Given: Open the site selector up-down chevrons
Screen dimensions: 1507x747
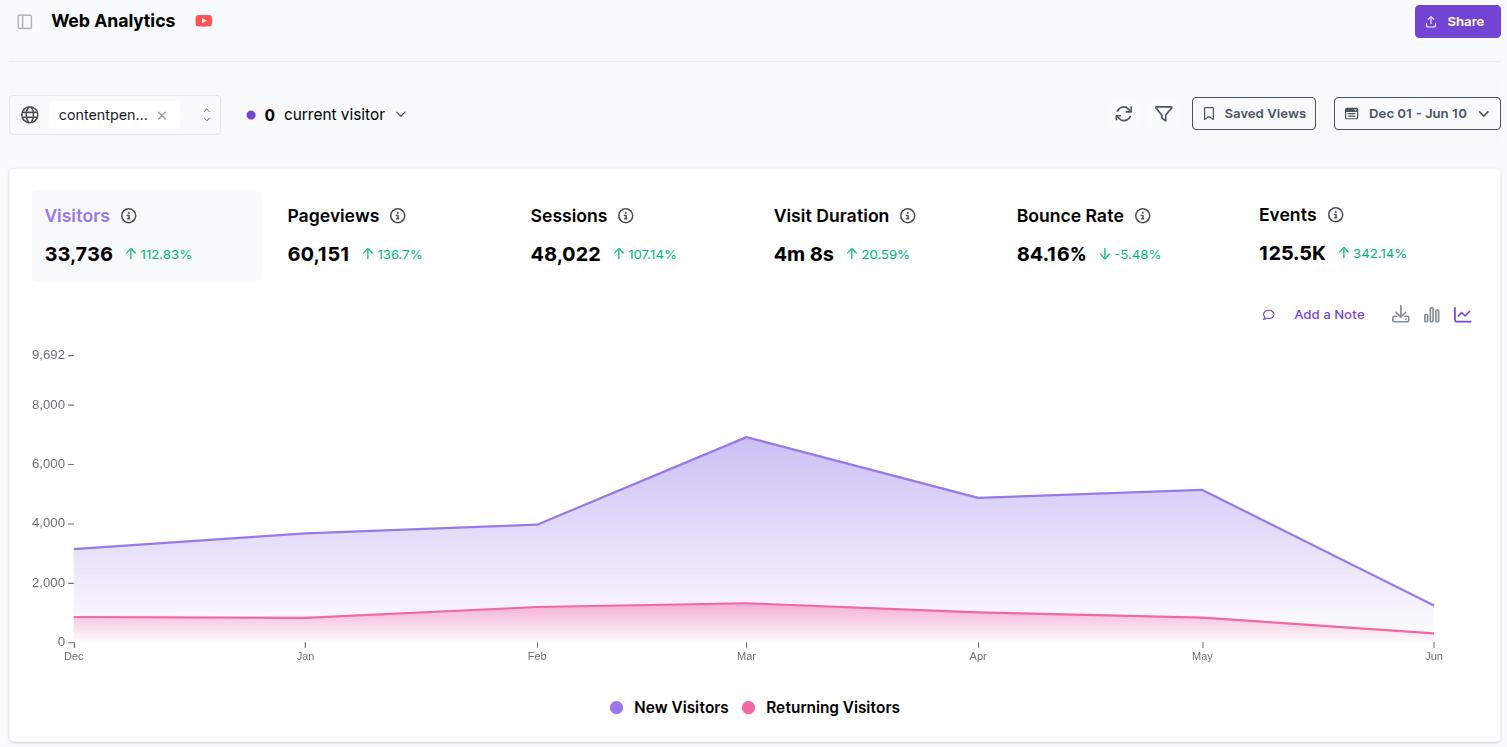Looking at the screenshot, I should [206, 115].
